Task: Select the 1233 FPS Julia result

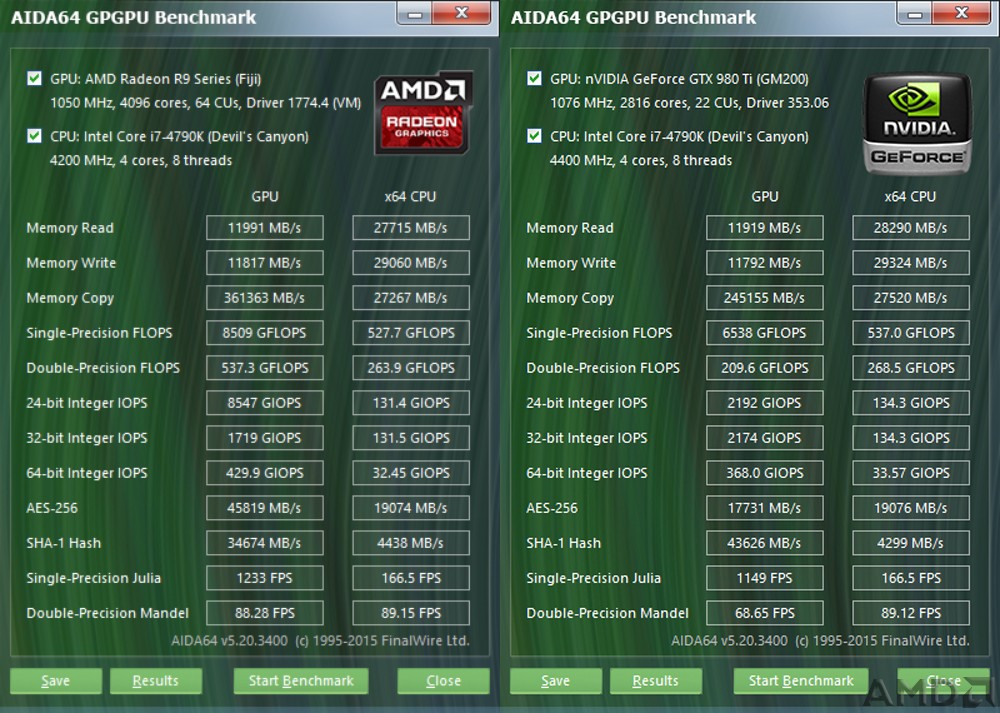Action: 265,578
